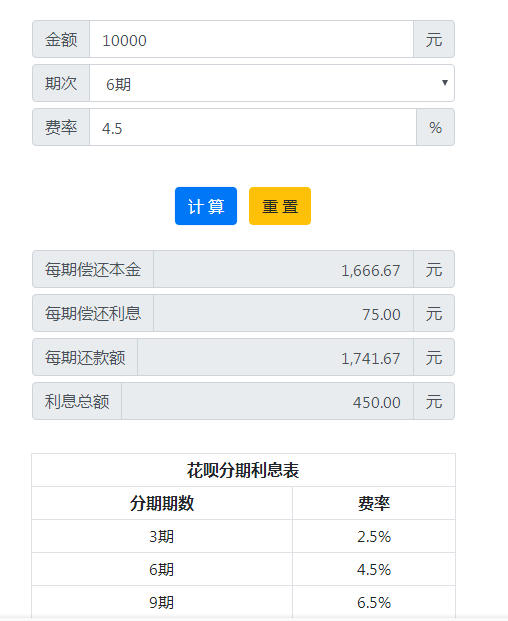Open the 期次 dropdown showing 6期
The image size is (508, 621).
(x=272, y=83)
